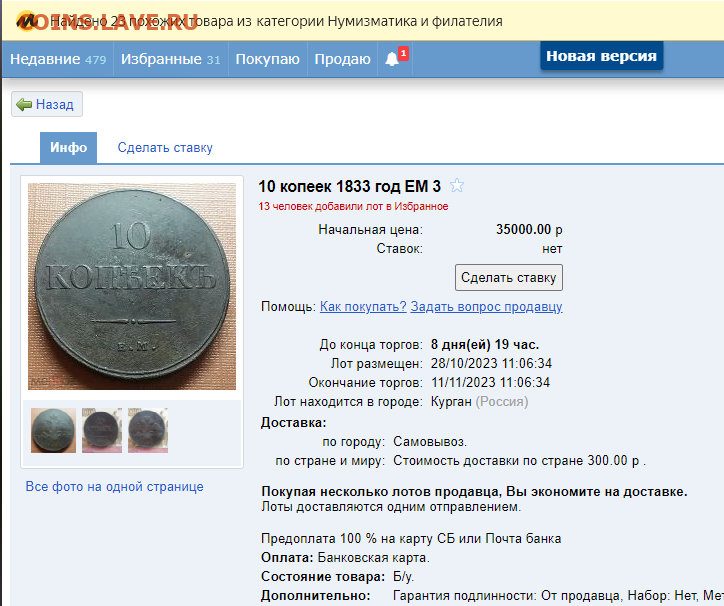Click the main 10 копеек coin photo
Screen dimensions: 724x606
132,286
